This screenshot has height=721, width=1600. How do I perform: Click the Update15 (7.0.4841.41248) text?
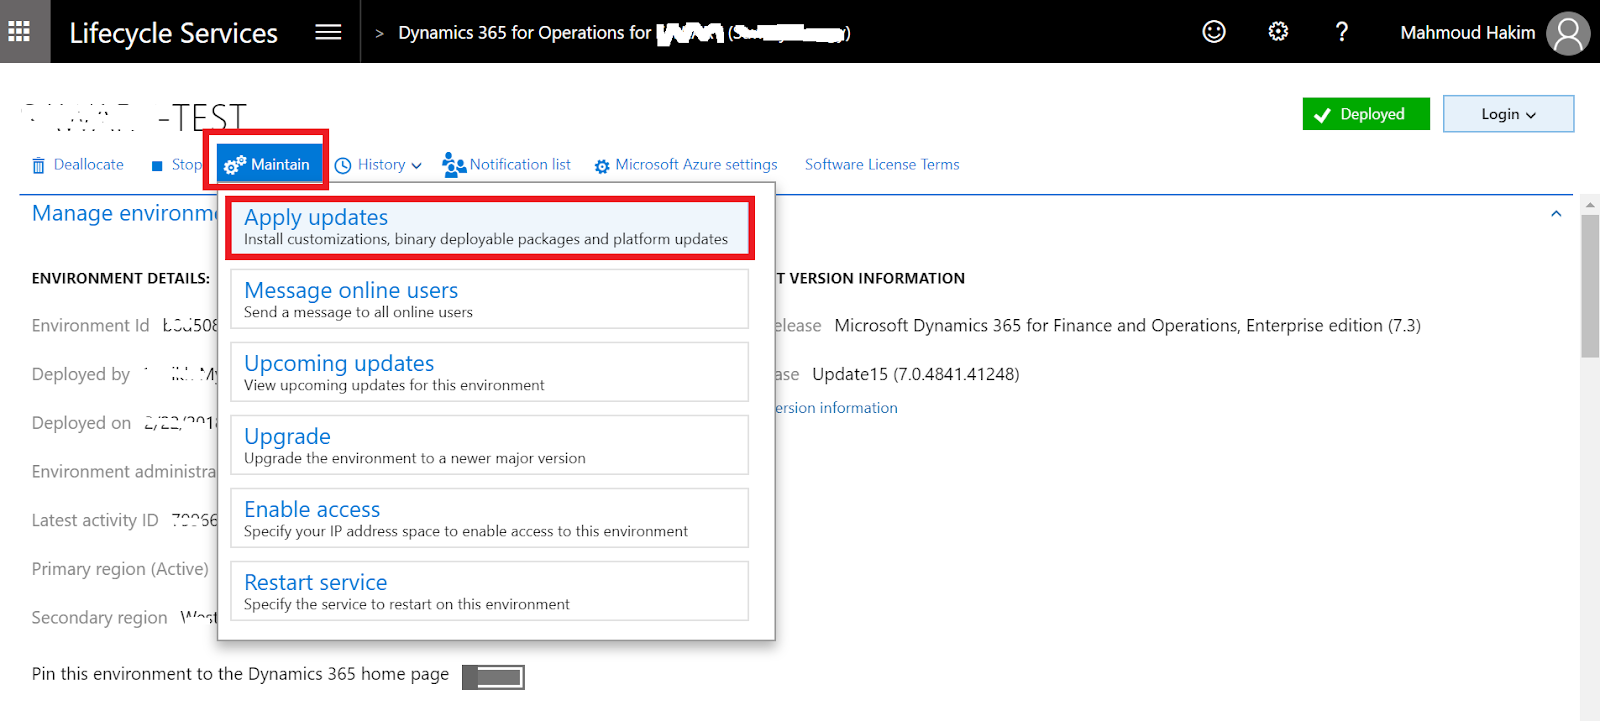[916, 374]
